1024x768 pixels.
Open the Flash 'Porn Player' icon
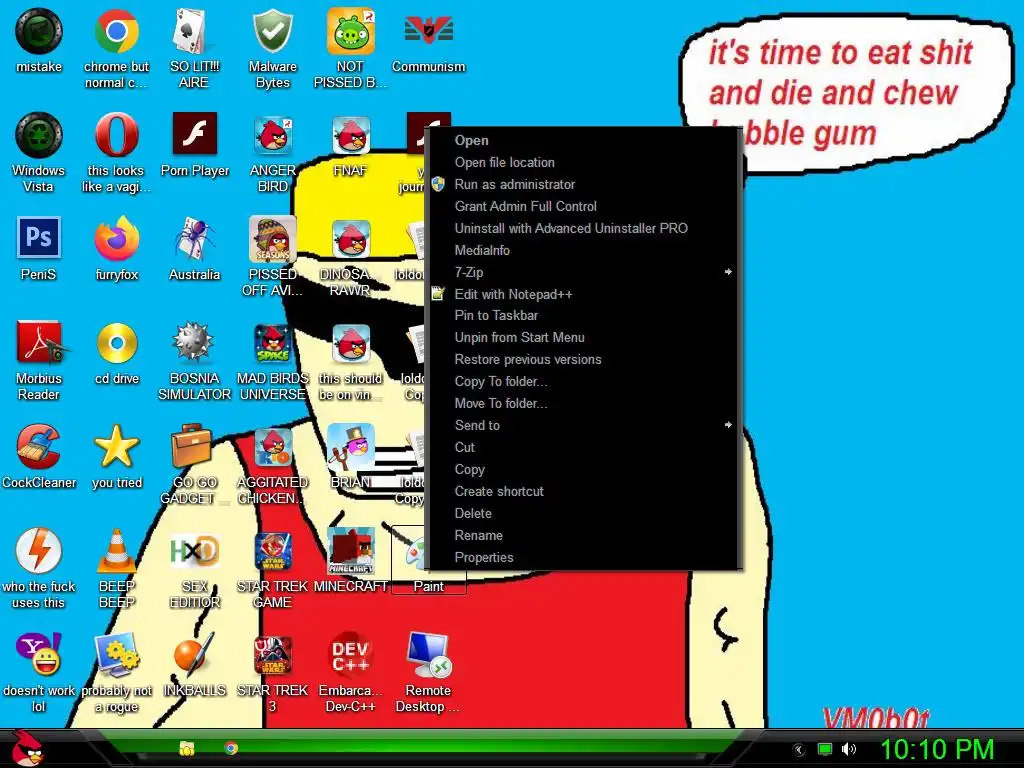point(195,144)
